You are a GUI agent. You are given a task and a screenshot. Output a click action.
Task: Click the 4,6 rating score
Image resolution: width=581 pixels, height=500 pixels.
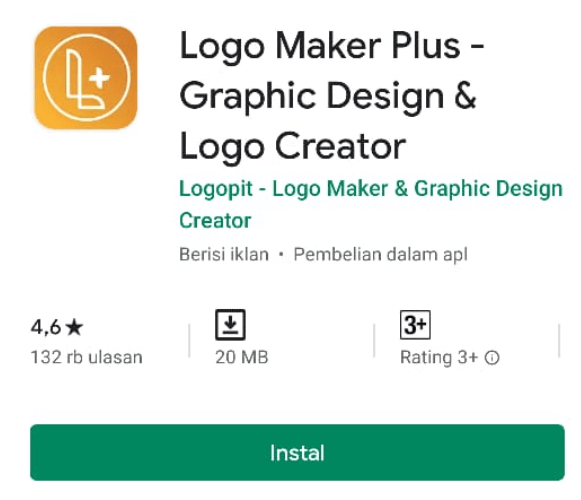(x=46, y=328)
